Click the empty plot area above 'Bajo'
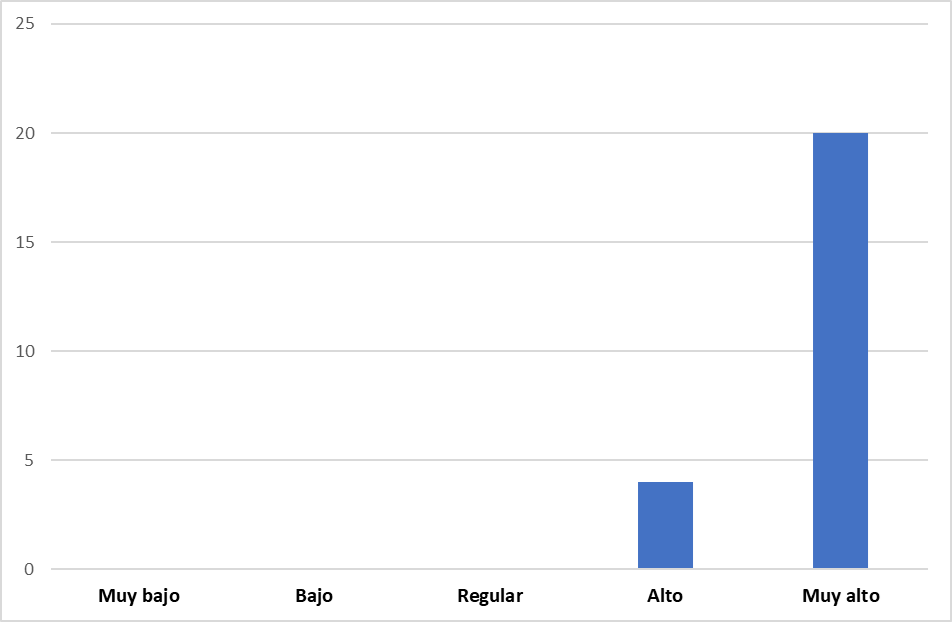The width and height of the screenshot is (952, 622). click(314, 300)
